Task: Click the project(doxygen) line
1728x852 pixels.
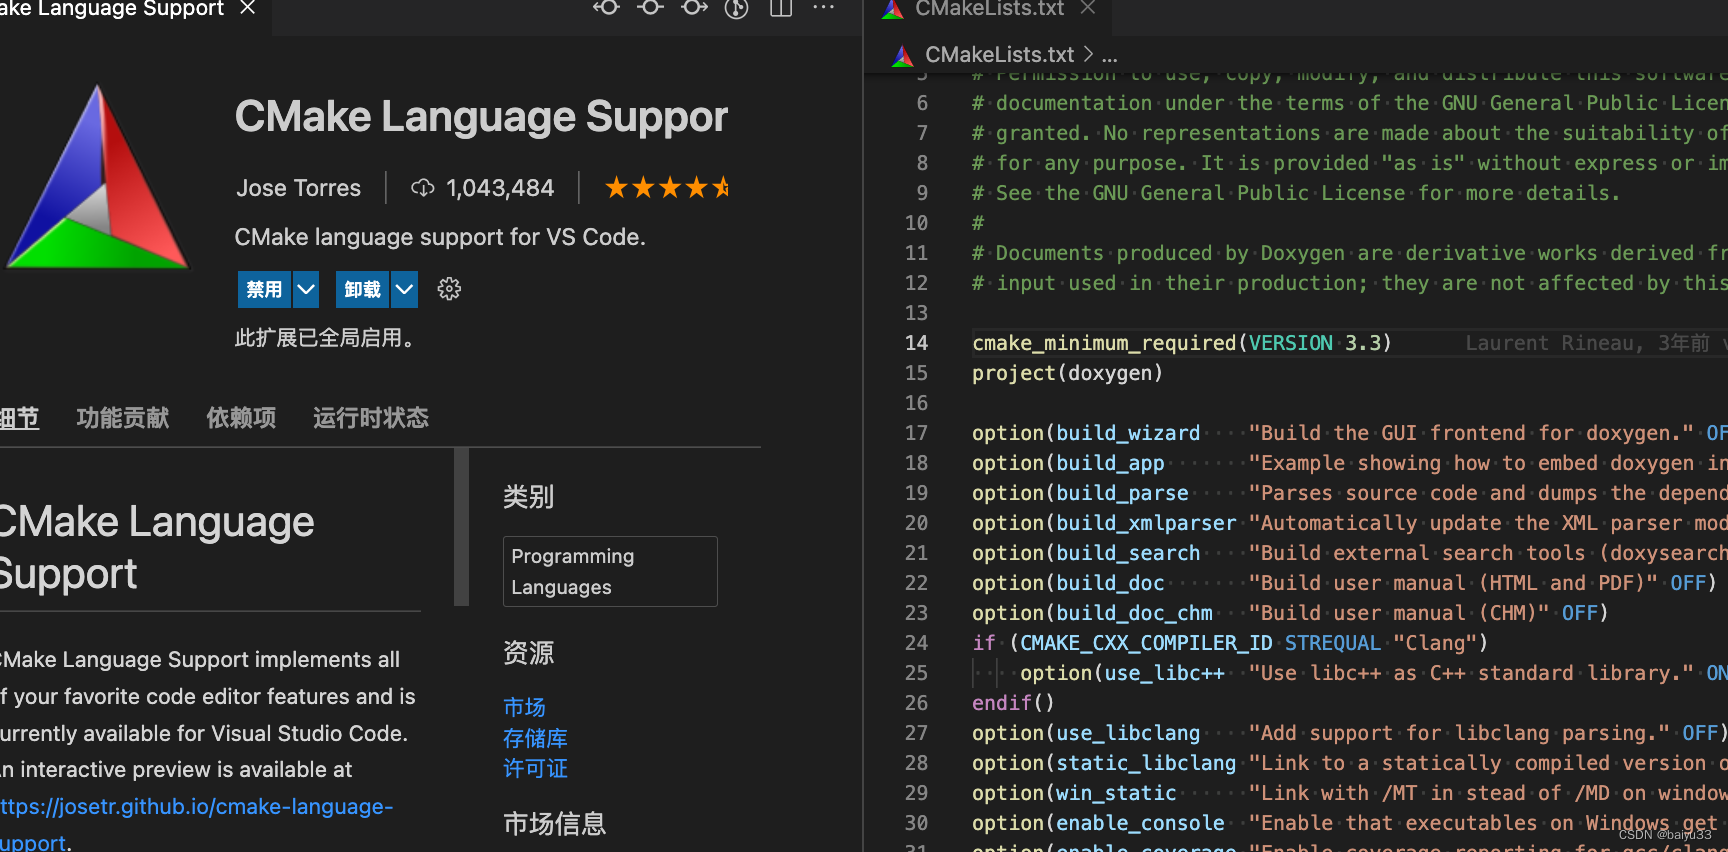Action: click(x=1067, y=373)
